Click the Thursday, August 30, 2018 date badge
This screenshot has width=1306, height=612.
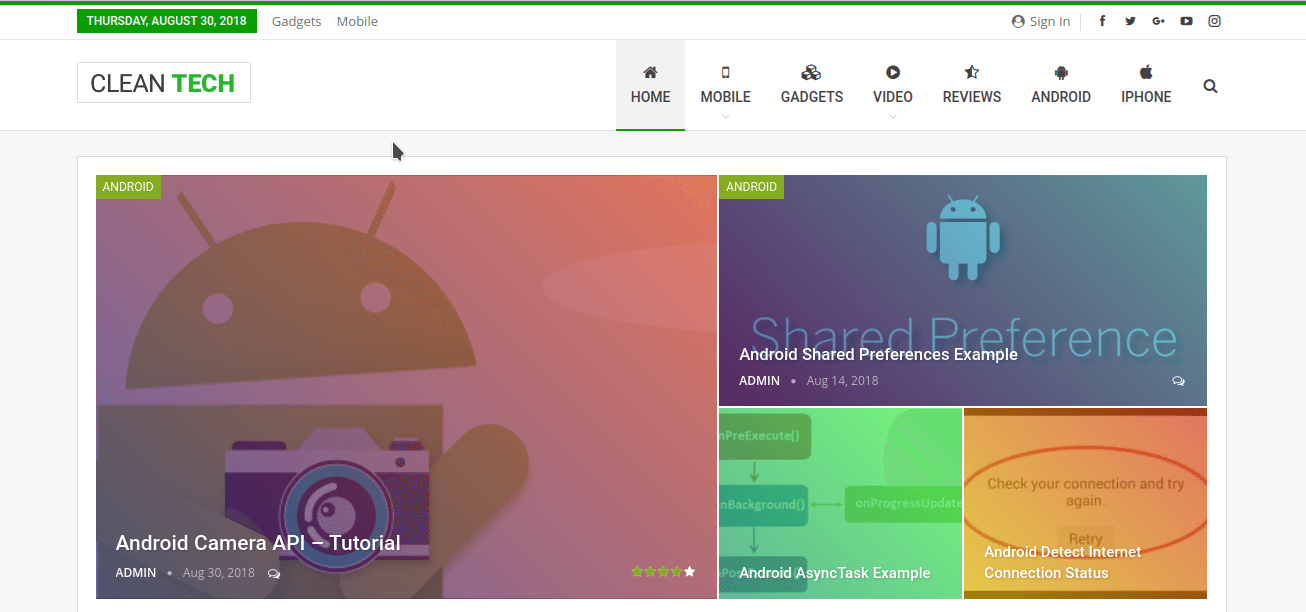[167, 21]
